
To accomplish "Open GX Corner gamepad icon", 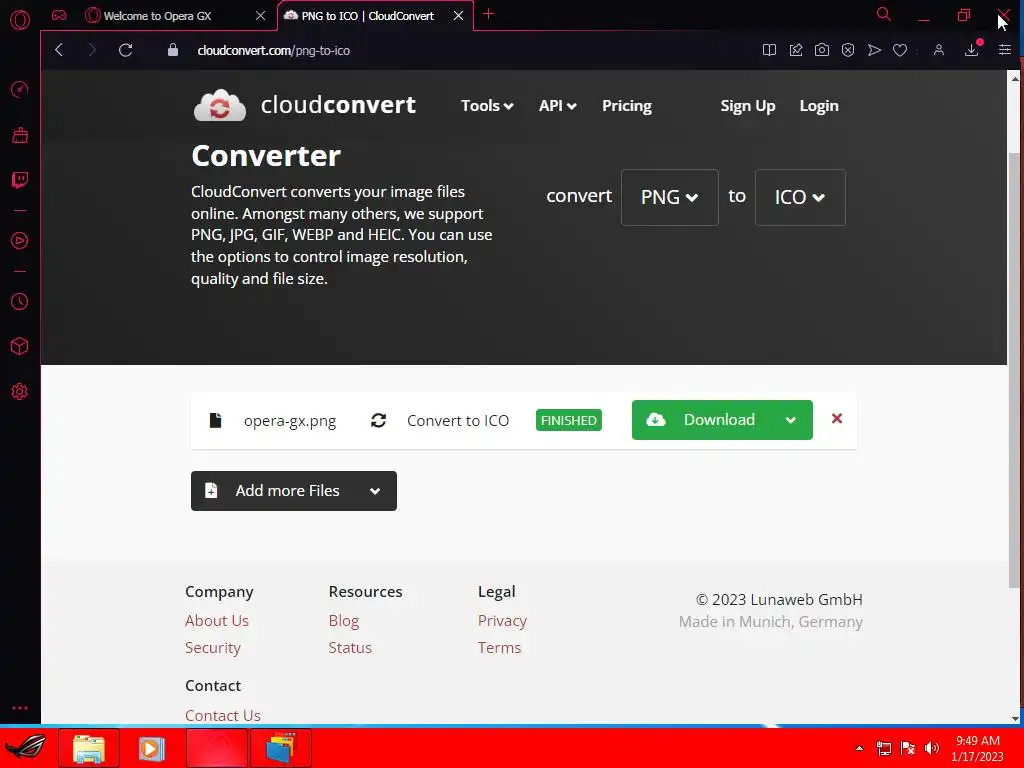I will coord(59,15).
